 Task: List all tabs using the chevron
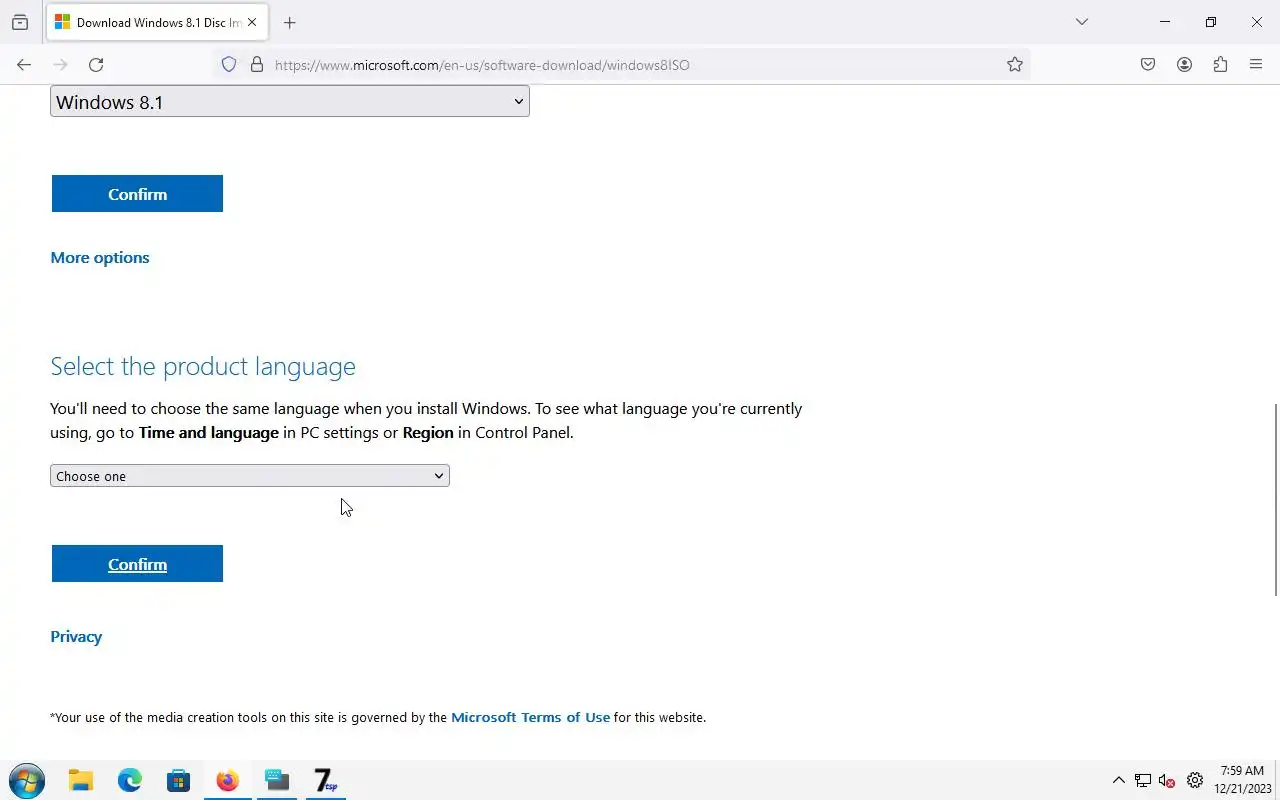[1081, 22]
